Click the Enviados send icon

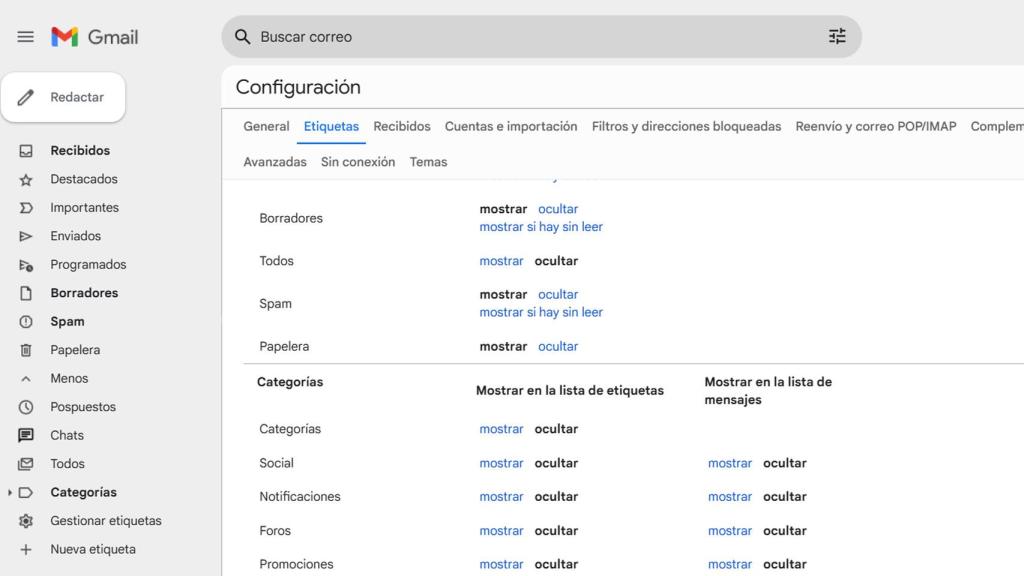(25, 236)
